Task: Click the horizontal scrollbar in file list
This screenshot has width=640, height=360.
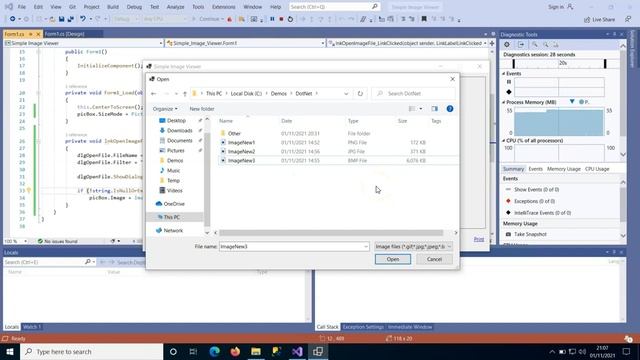Action: point(331,233)
